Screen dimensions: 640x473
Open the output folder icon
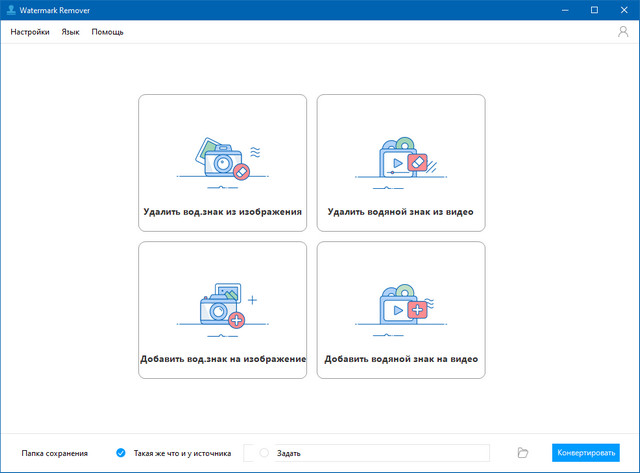(522, 453)
